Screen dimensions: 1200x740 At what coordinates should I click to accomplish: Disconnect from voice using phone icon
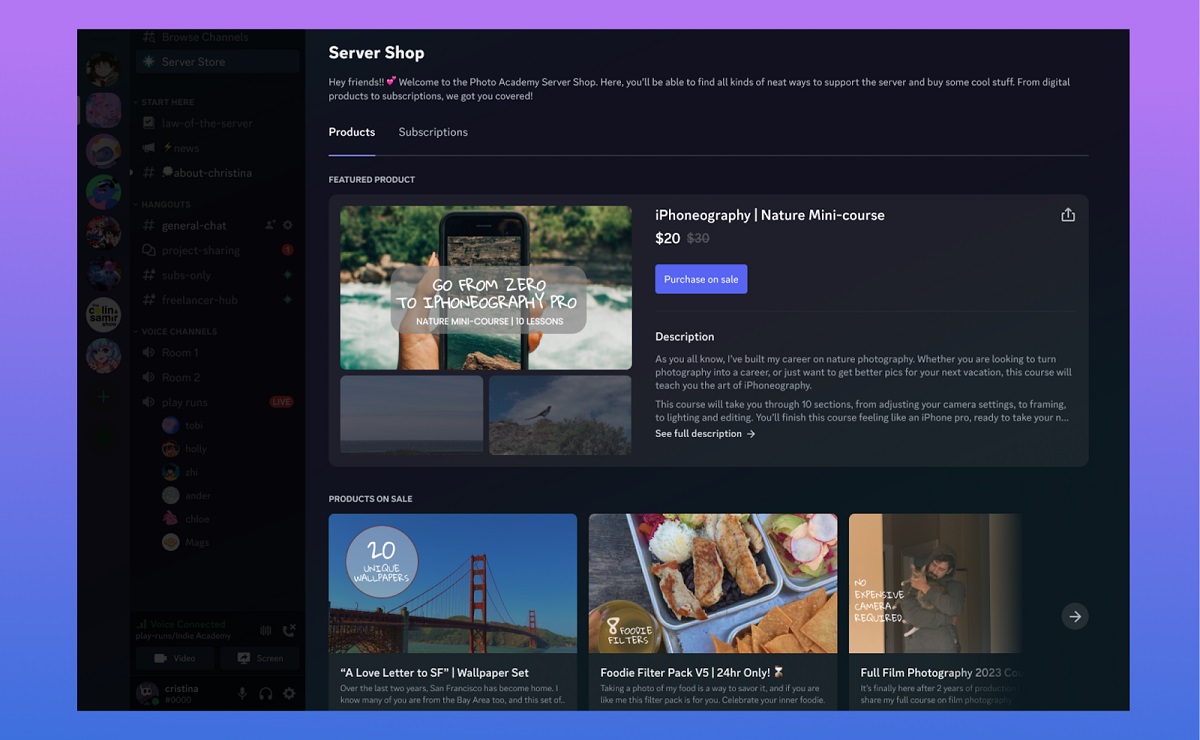click(x=289, y=630)
